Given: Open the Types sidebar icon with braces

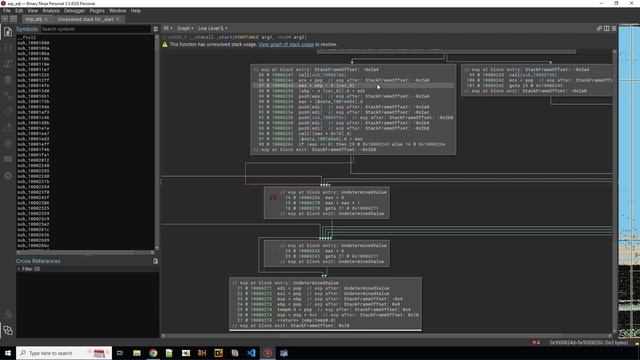Looking at the screenshot, I should pos(8,48).
